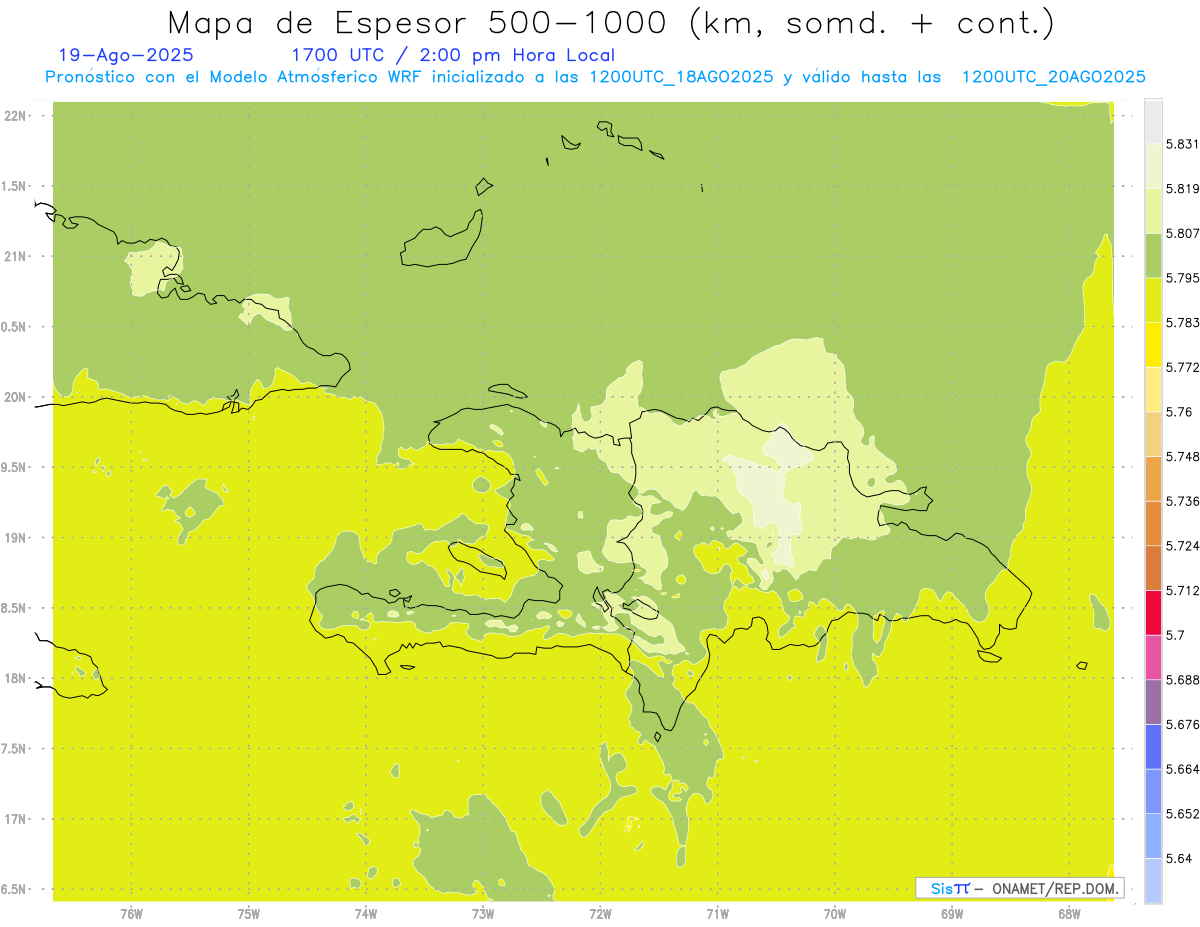This screenshot has width=1200, height=927.
Task: Click the '74W' longitude axis label
Action: (x=366, y=914)
